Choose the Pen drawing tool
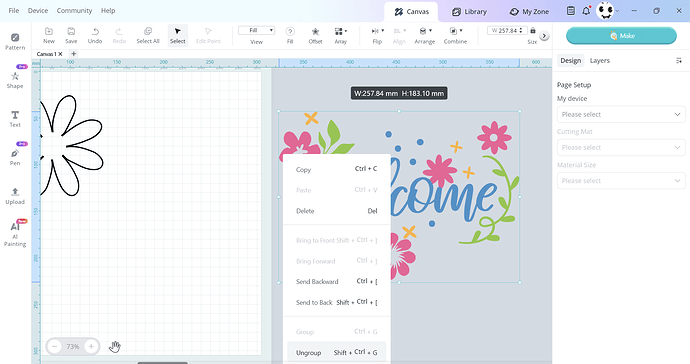690x364 pixels. (x=15, y=157)
